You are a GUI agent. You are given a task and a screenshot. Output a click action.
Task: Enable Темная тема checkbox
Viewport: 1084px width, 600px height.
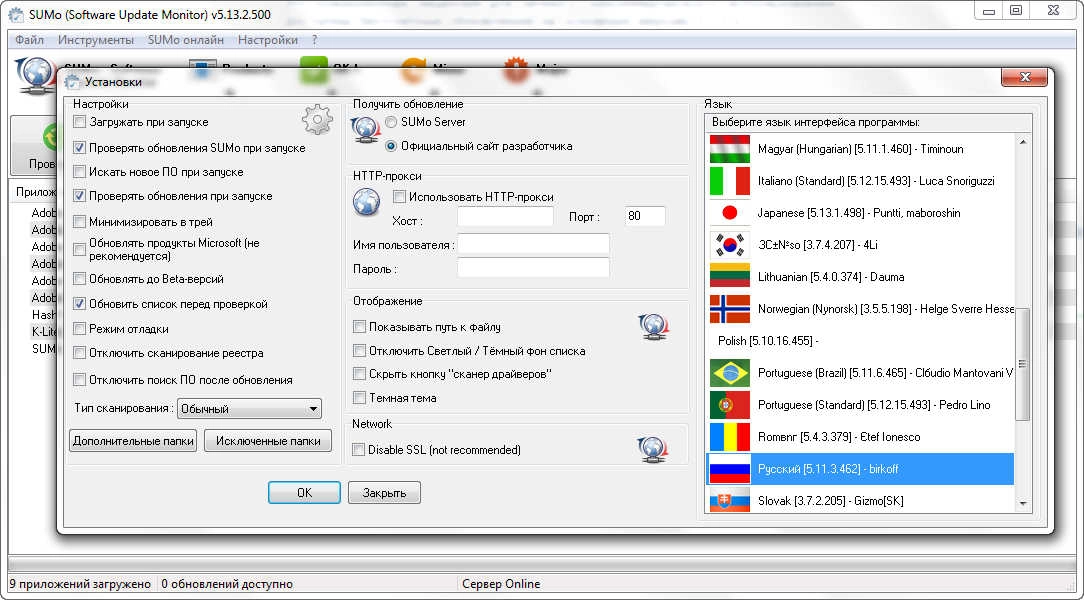(x=359, y=397)
